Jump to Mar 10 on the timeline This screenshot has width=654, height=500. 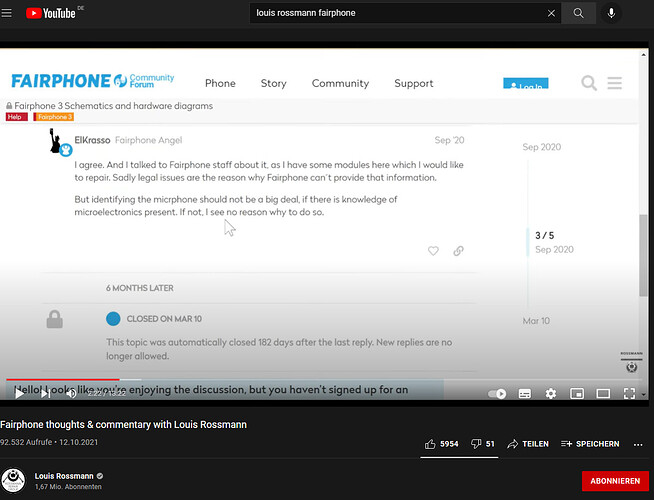tap(536, 321)
